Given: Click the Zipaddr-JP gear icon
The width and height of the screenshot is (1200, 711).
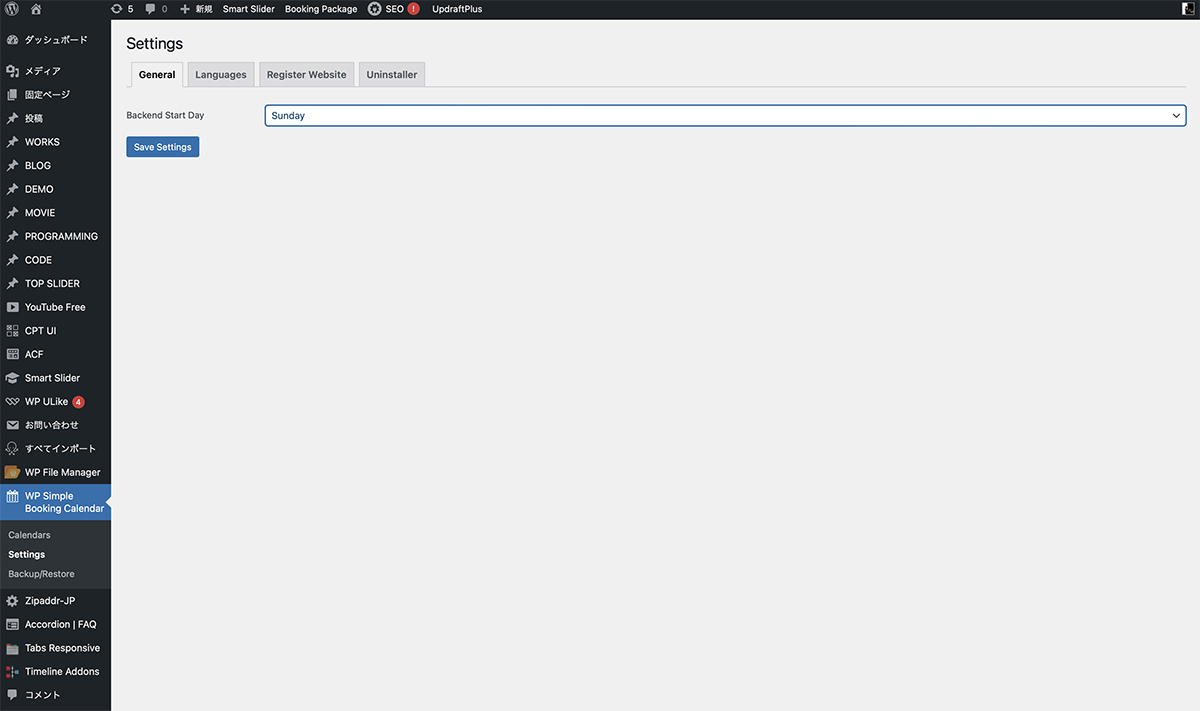Looking at the screenshot, I should pos(12,601).
